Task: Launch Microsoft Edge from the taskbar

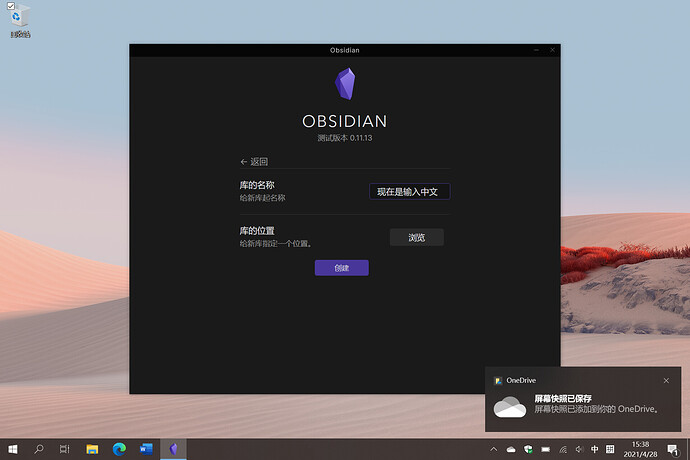Action: pos(119,449)
